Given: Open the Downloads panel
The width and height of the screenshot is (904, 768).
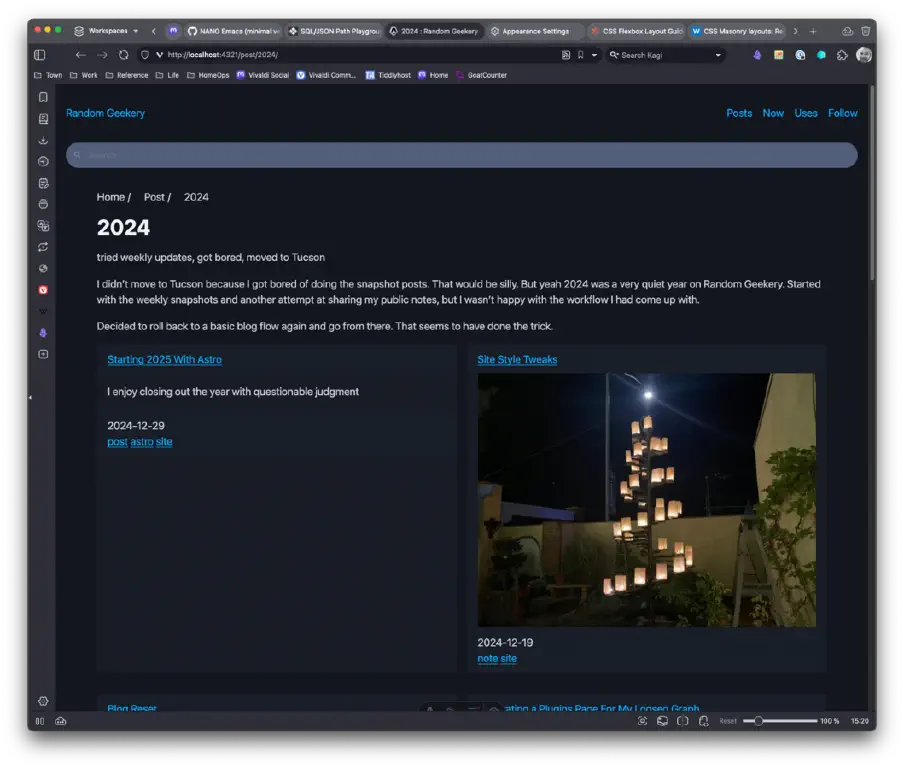Looking at the screenshot, I should [x=43, y=140].
